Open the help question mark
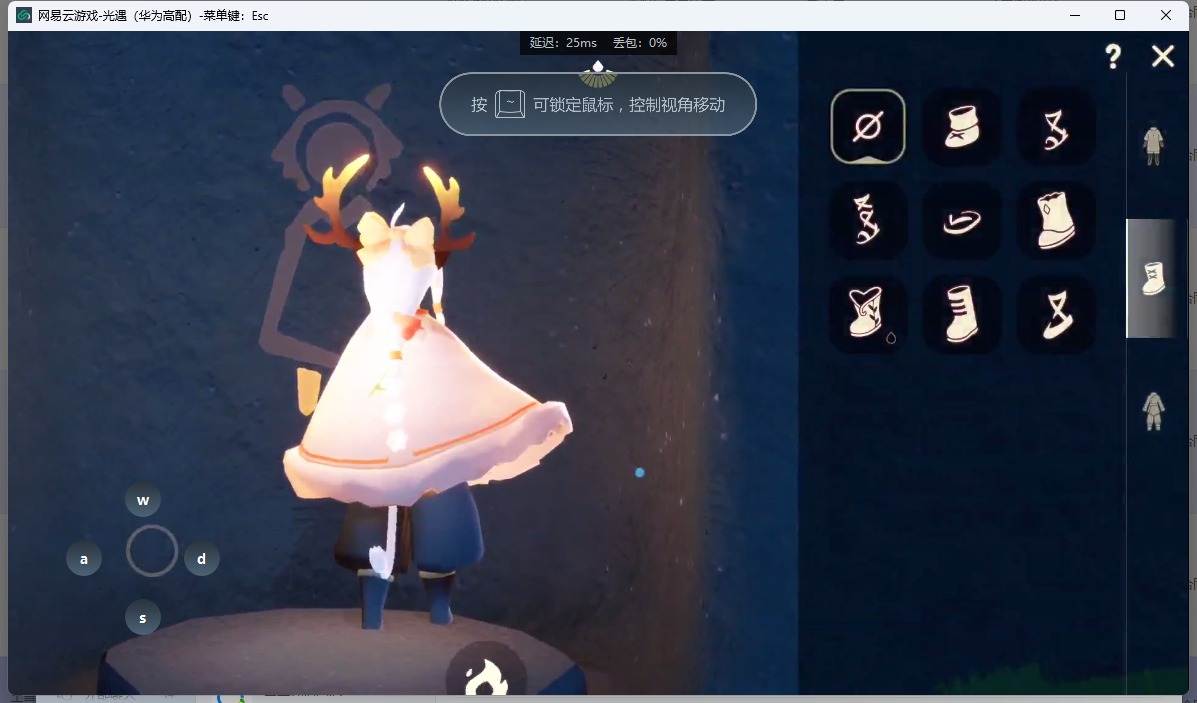The image size is (1197, 703). click(x=1113, y=57)
